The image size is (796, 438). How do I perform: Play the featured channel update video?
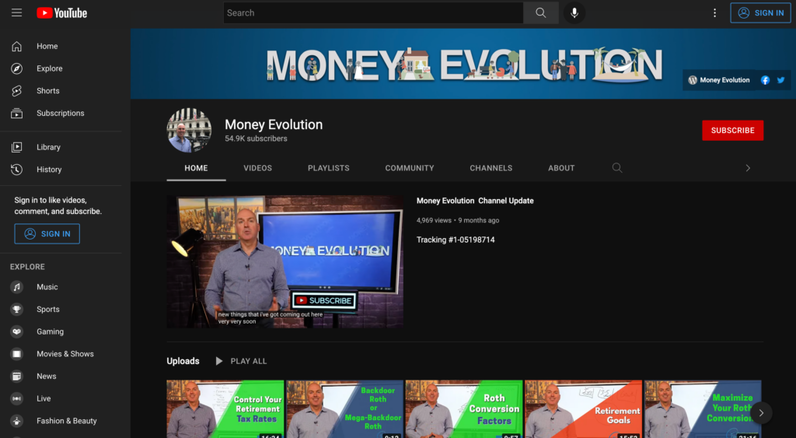pyautogui.click(x=285, y=261)
